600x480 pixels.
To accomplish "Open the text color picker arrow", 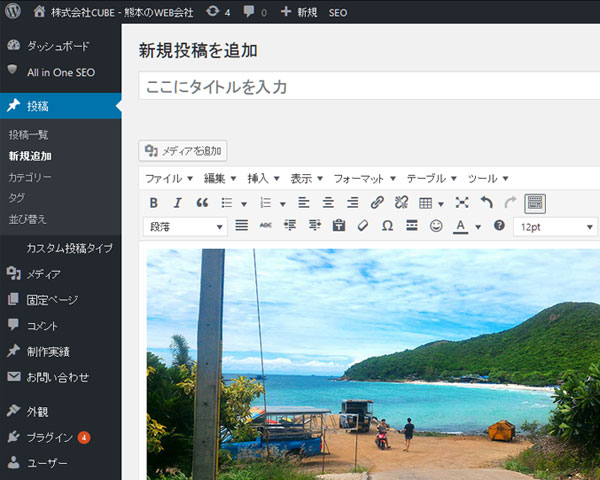I will point(478,227).
